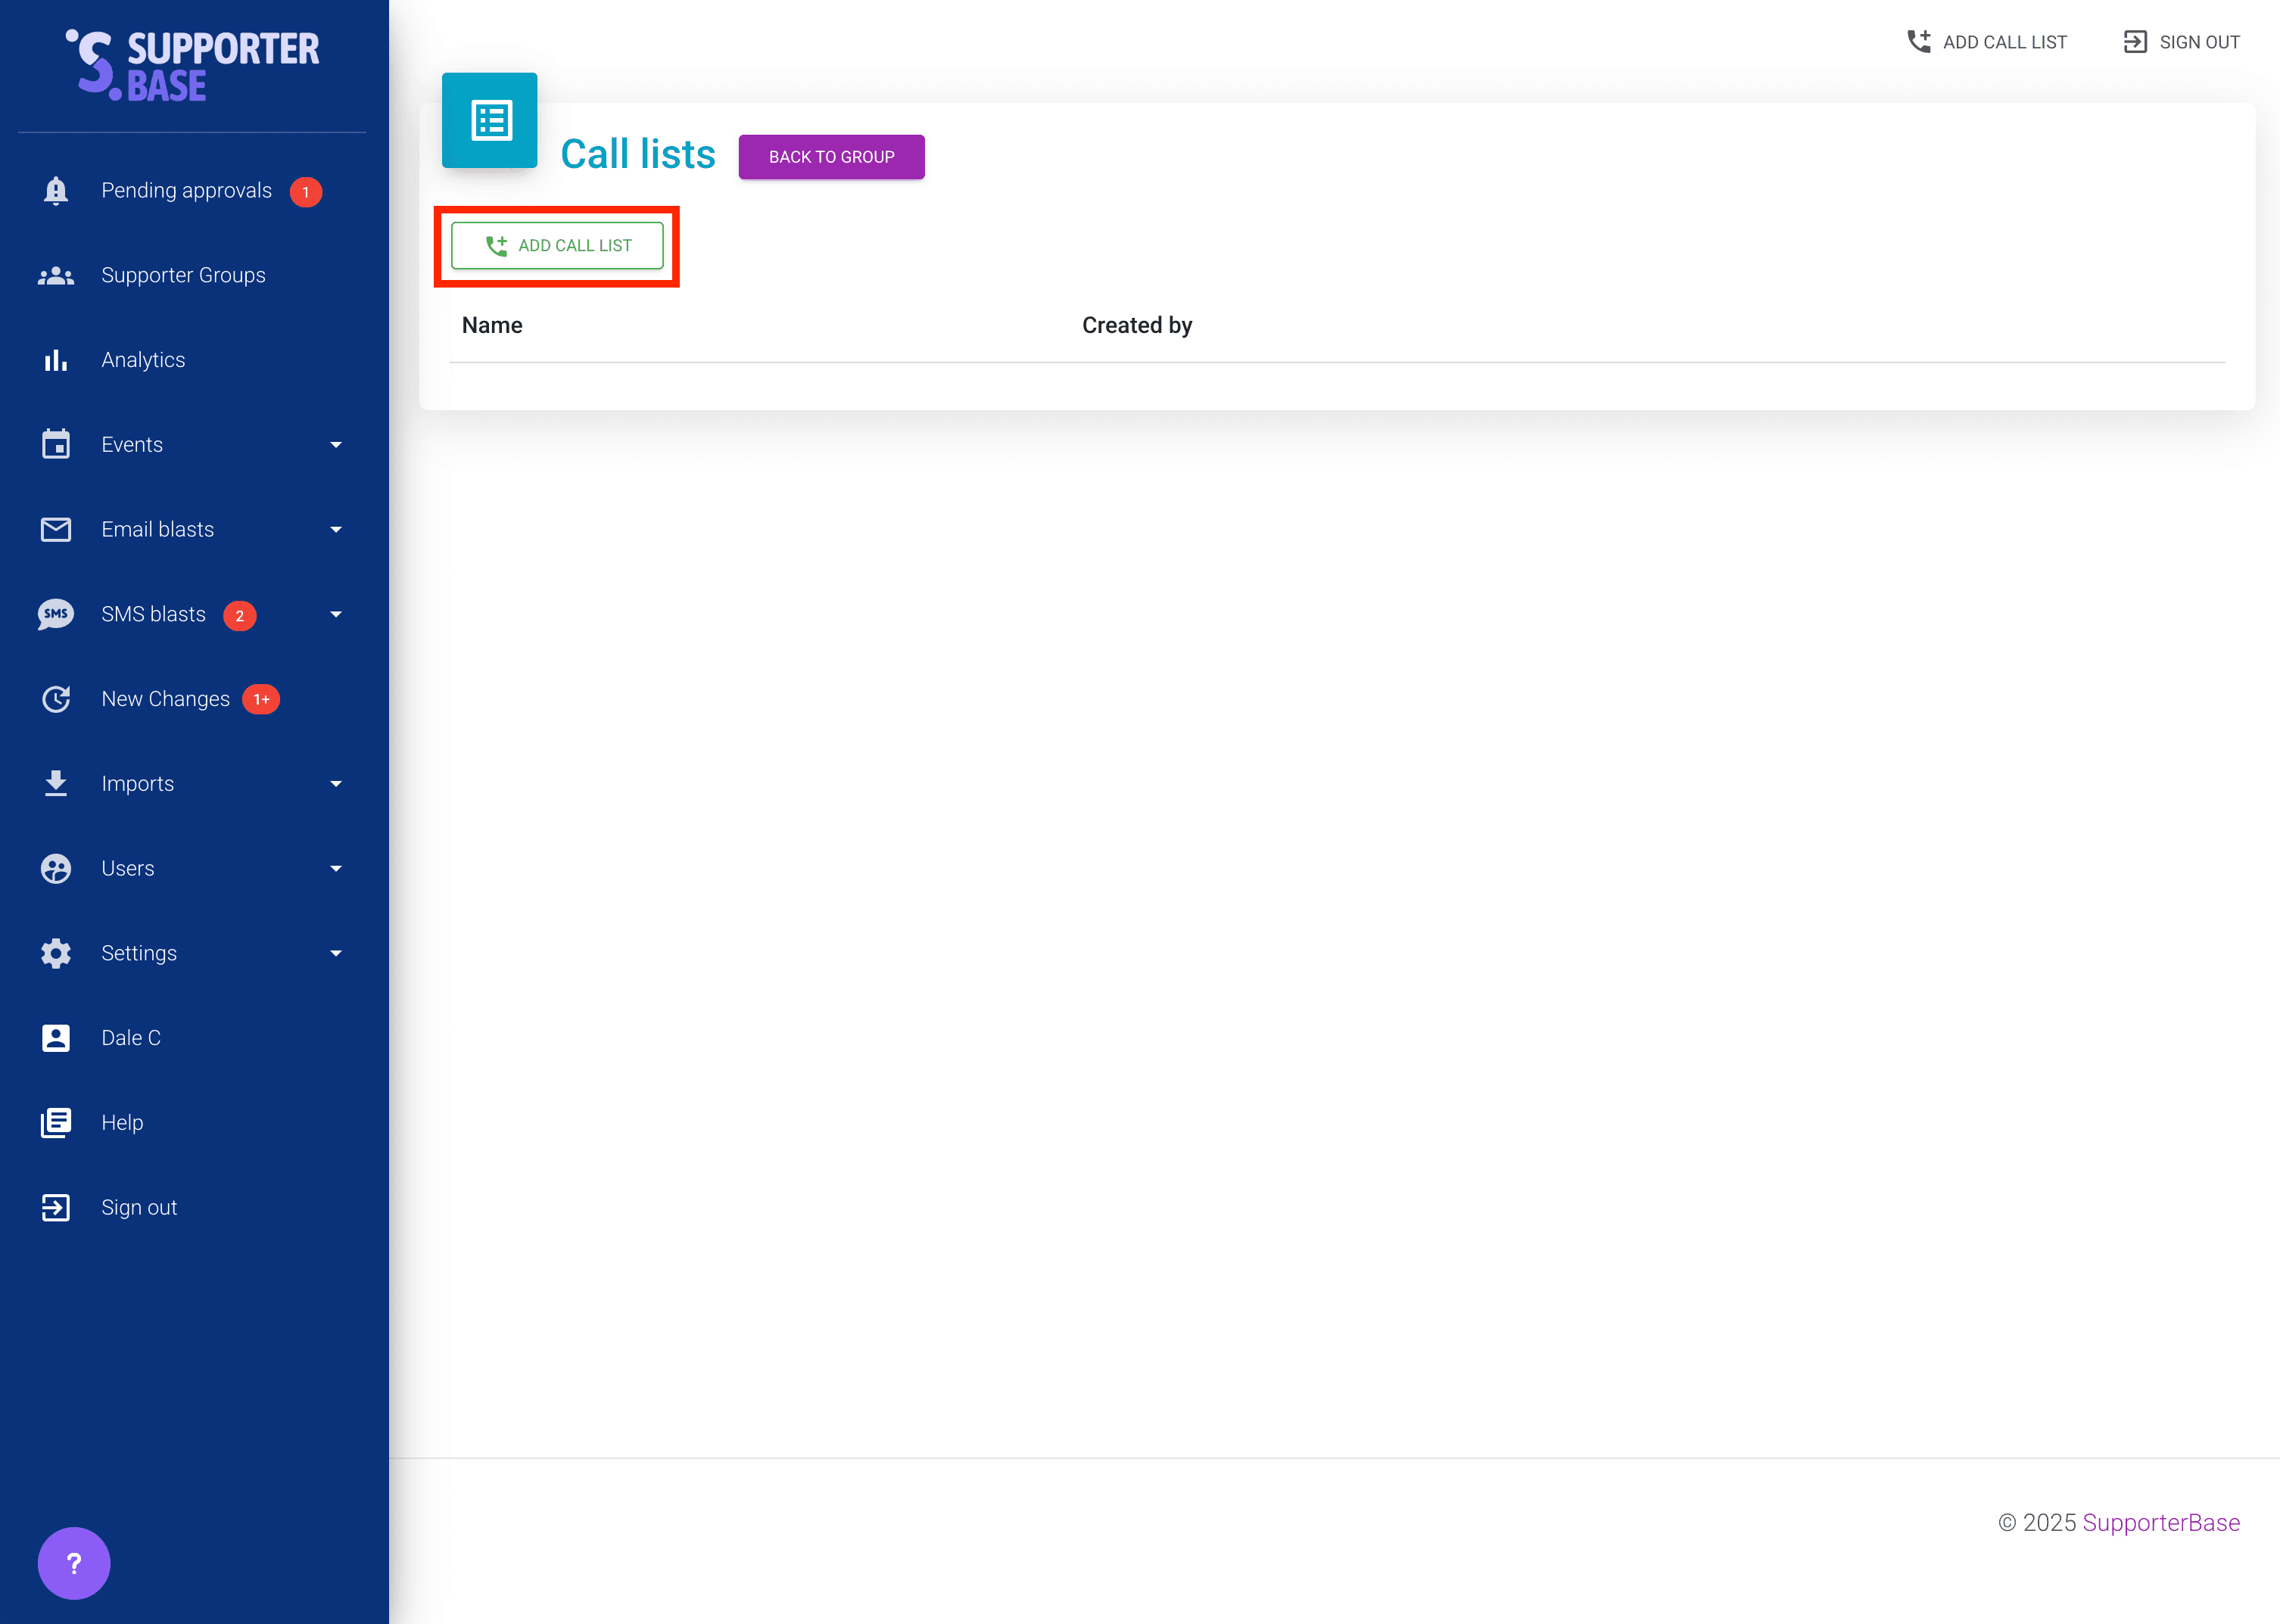Select Sign out in the sidebar
2280x1624 pixels.
coord(139,1208)
